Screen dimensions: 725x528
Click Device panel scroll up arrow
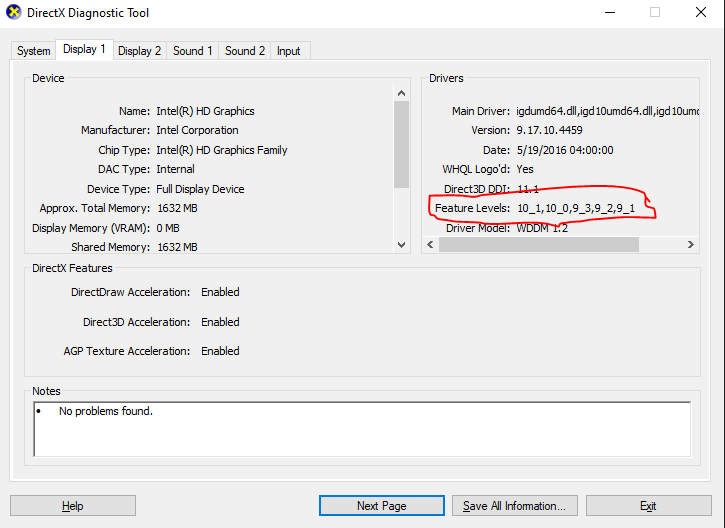point(401,93)
